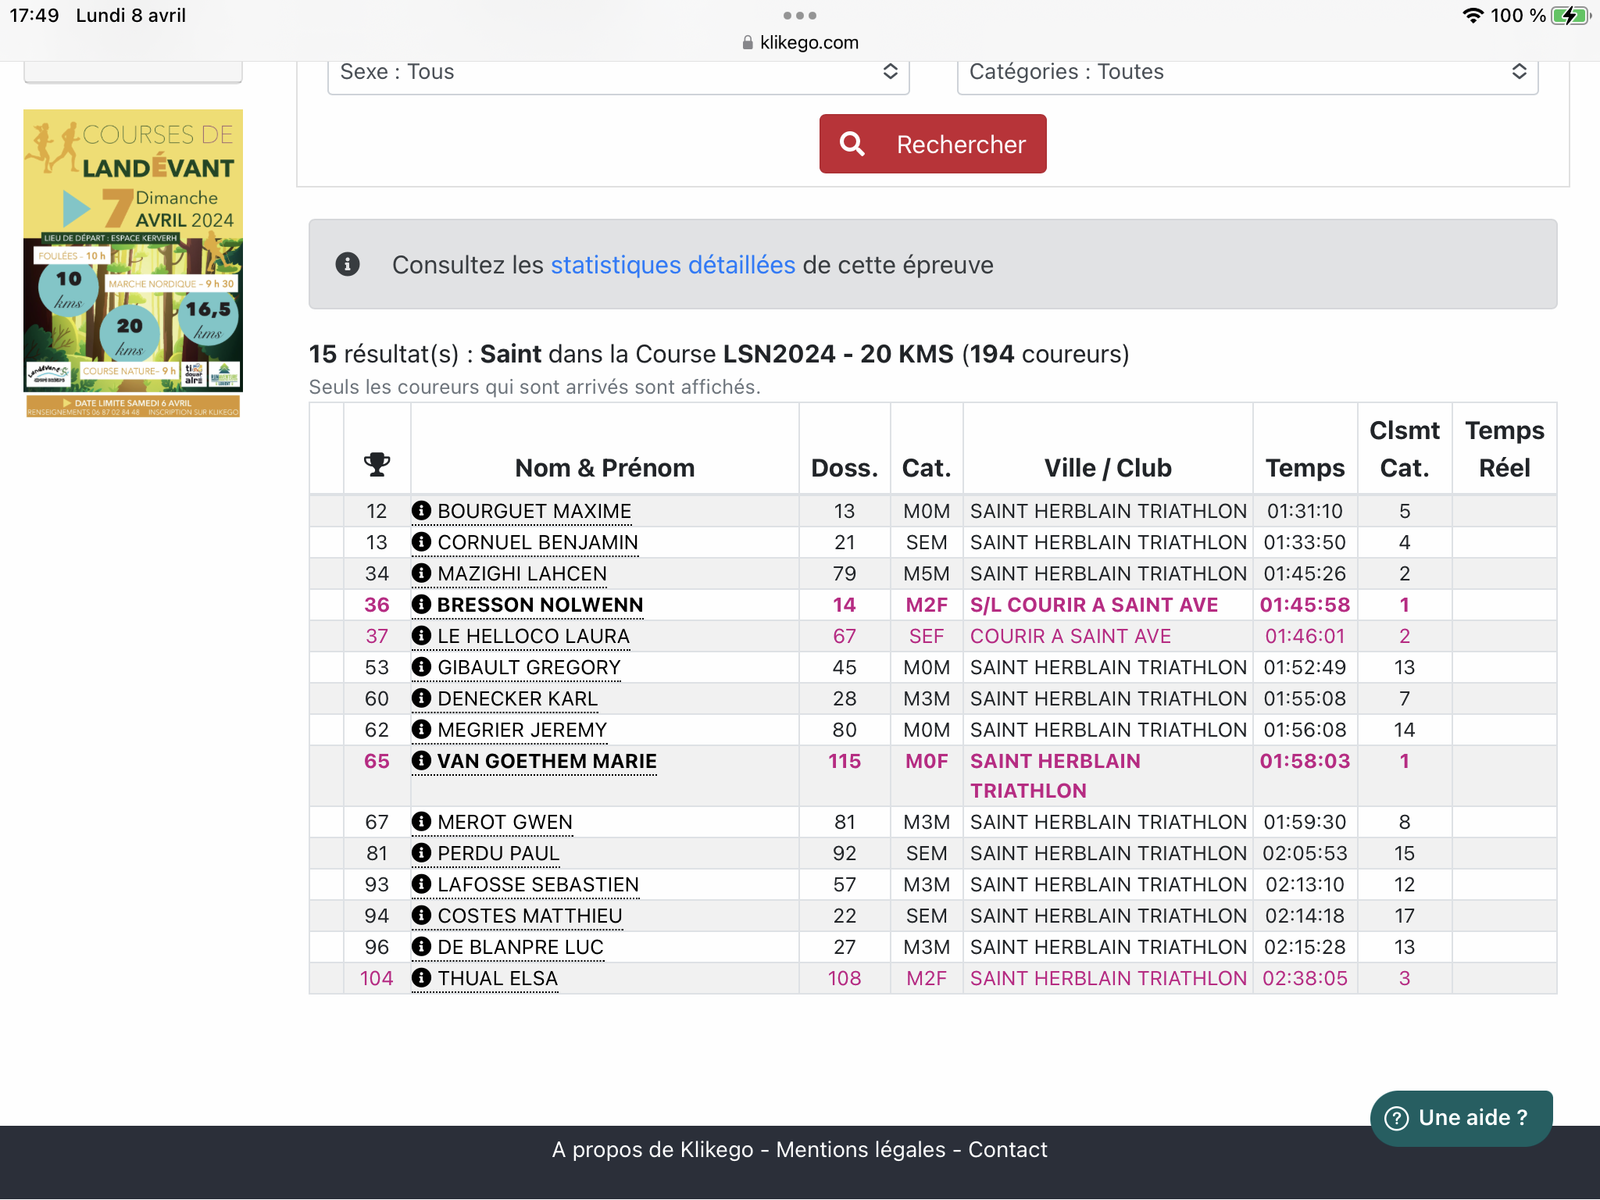The width and height of the screenshot is (1600, 1200).
Task: Open the Sexe : Tous dropdown
Action: tap(618, 72)
